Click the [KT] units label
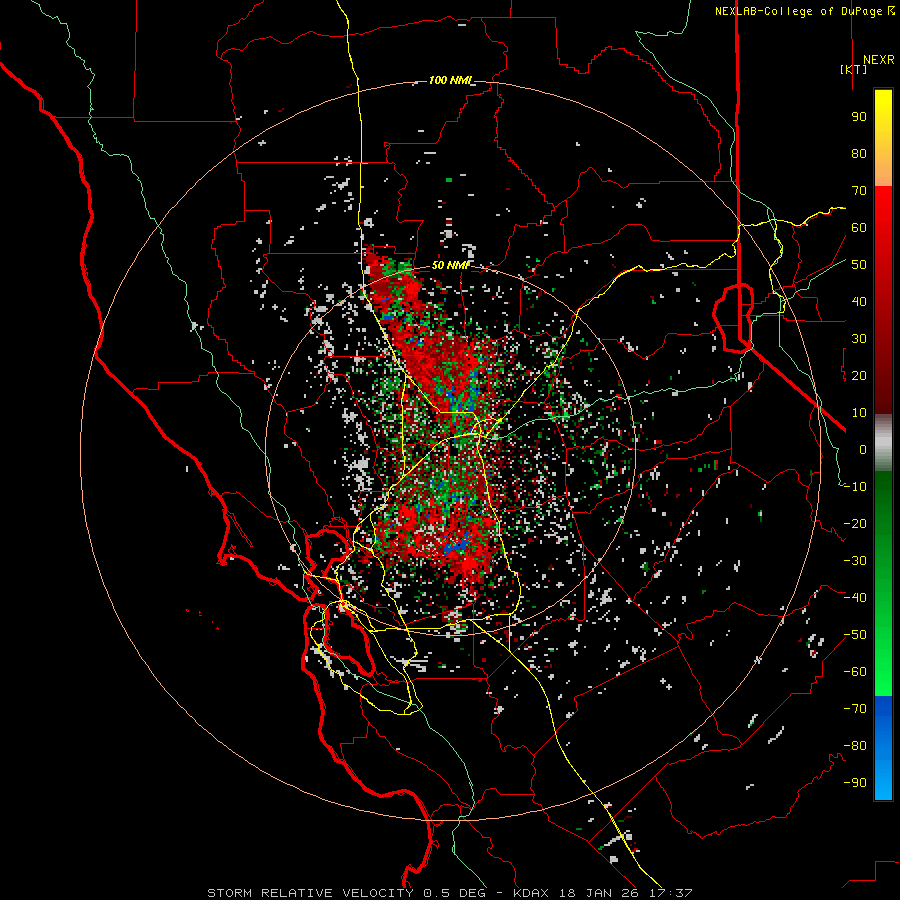 point(854,69)
